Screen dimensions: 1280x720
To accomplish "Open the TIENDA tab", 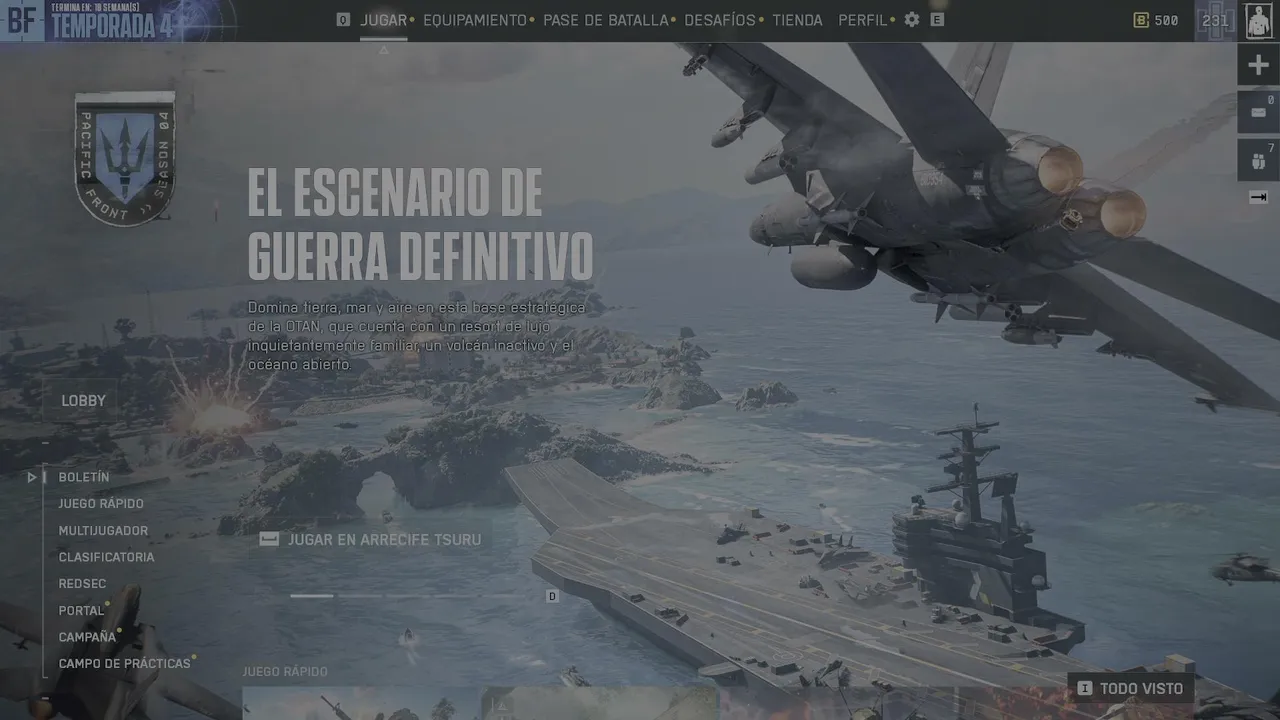I will point(798,20).
